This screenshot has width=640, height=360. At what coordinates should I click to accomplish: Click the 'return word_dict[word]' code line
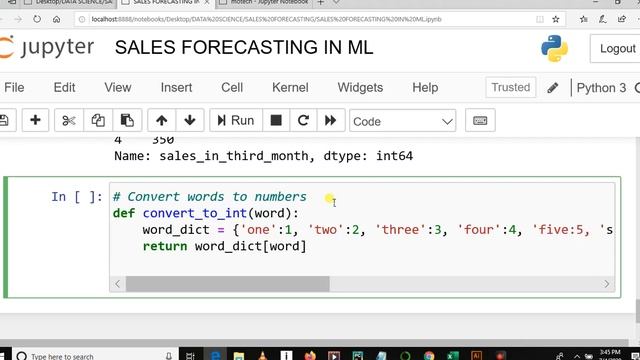pos(224,246)
